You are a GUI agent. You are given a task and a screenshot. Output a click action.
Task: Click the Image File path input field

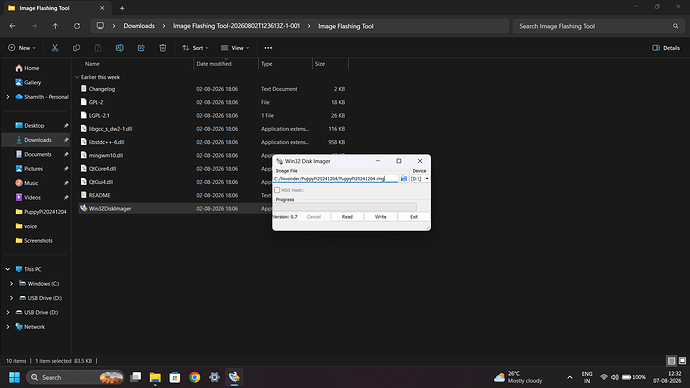coord(335,179)
